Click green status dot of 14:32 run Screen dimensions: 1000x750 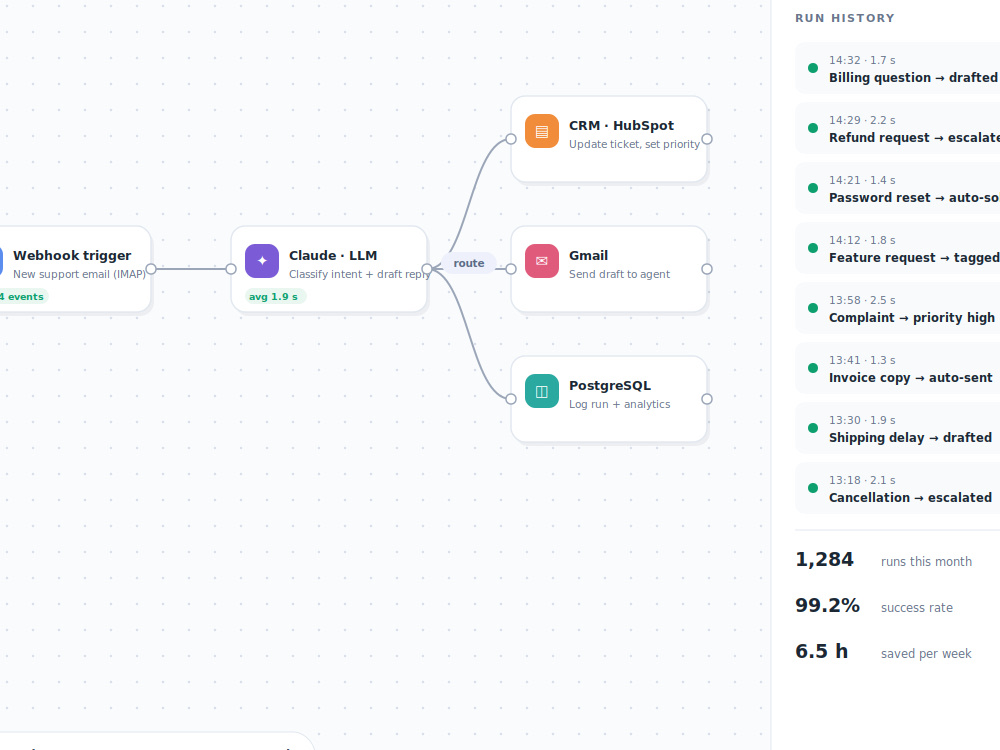(x=812, y=68)
